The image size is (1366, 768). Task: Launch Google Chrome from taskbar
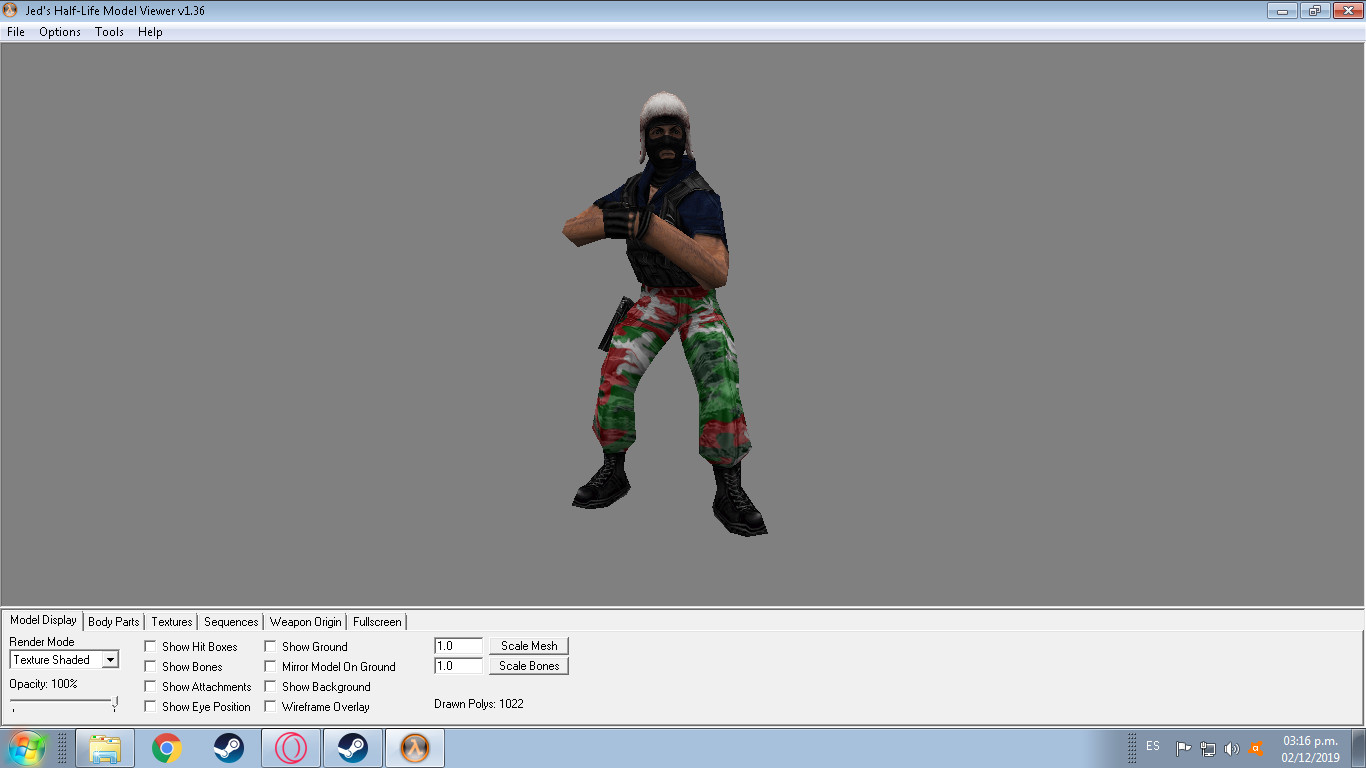[x=167, y=748]
